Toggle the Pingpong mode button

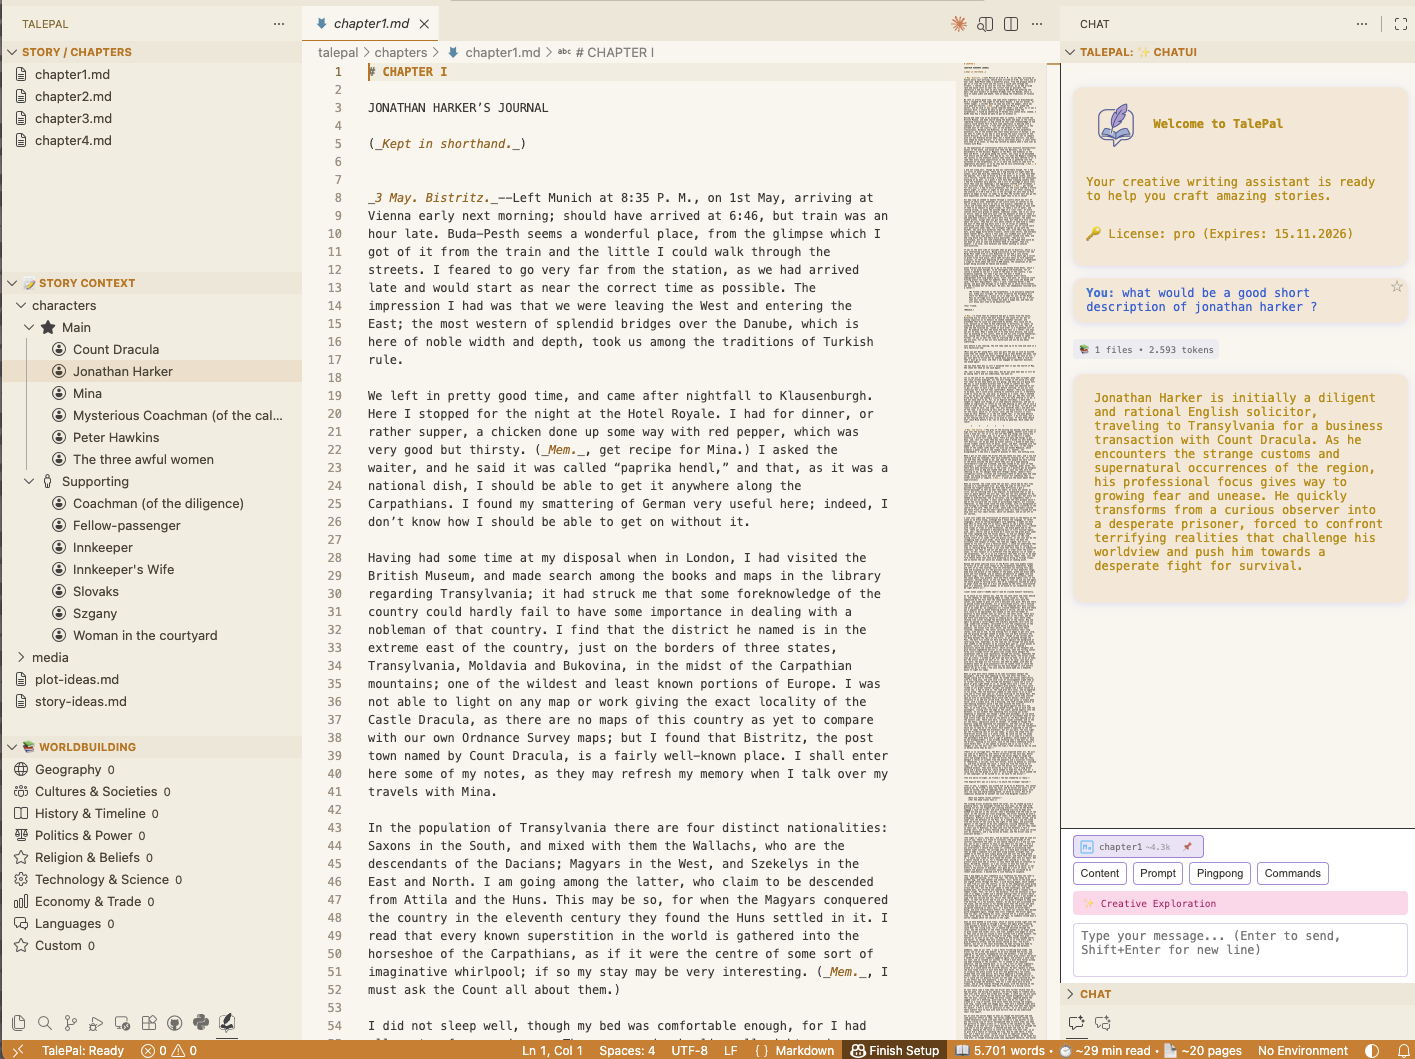[1219, 873]
